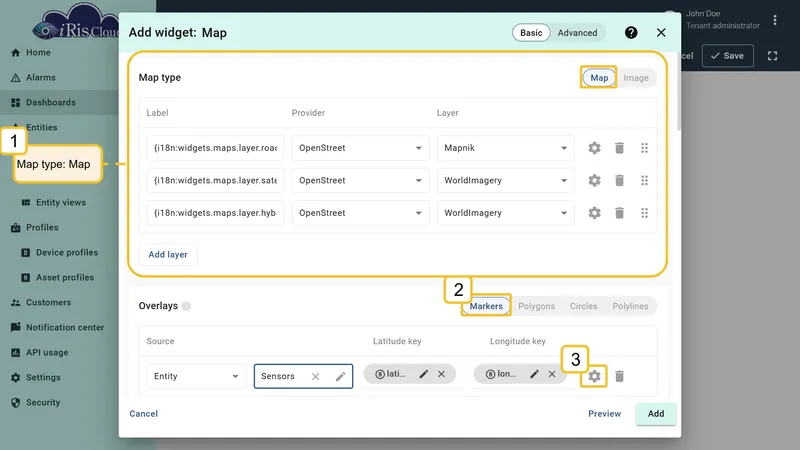Open marker settings gear for Sensors overlay
Image resolution: width=800 pixels, height=450 pixels.
(x=594, y=377)
